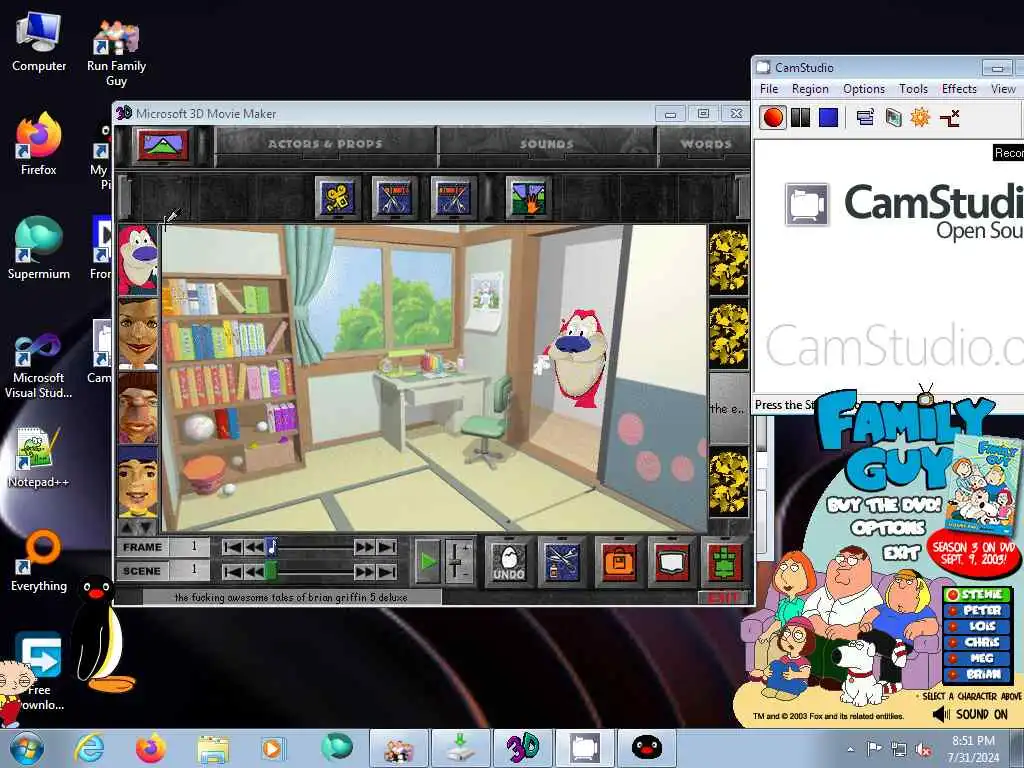Viewport: 1024px width, 768px height.
Task: Jump to first frame on Frame row
Action: 232,547
